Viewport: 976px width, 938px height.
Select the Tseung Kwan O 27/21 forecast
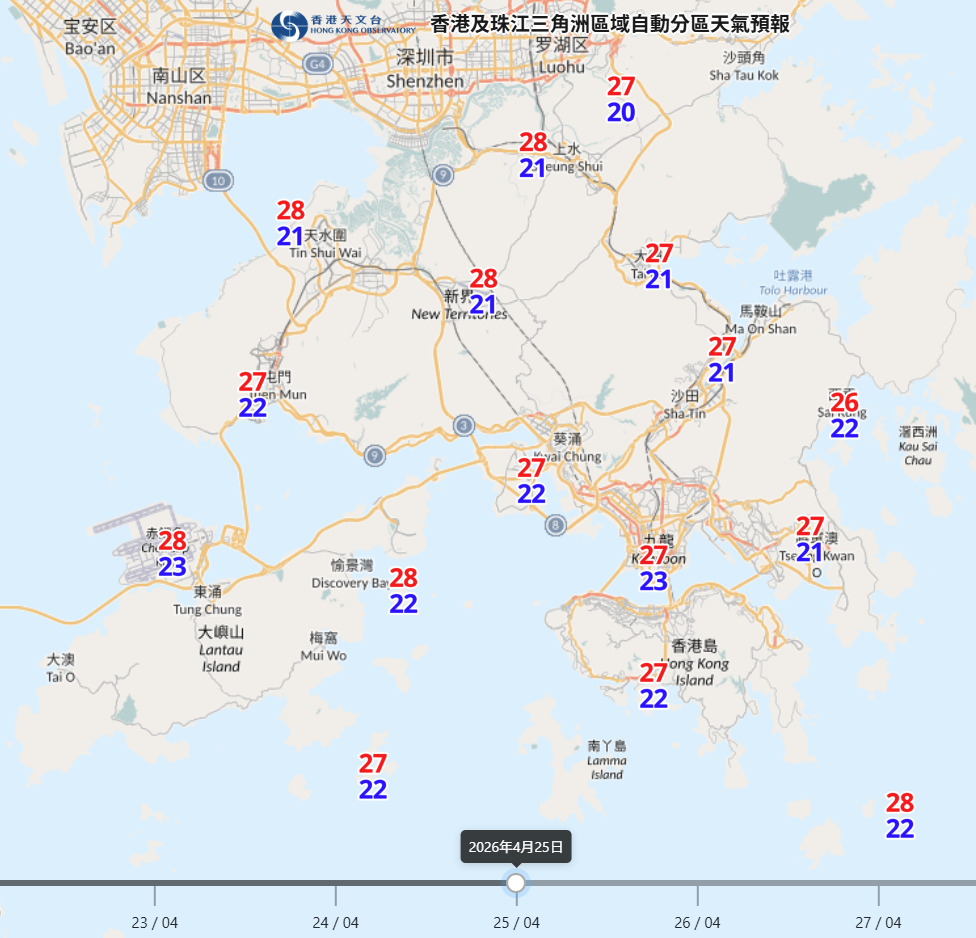[810, 539]
